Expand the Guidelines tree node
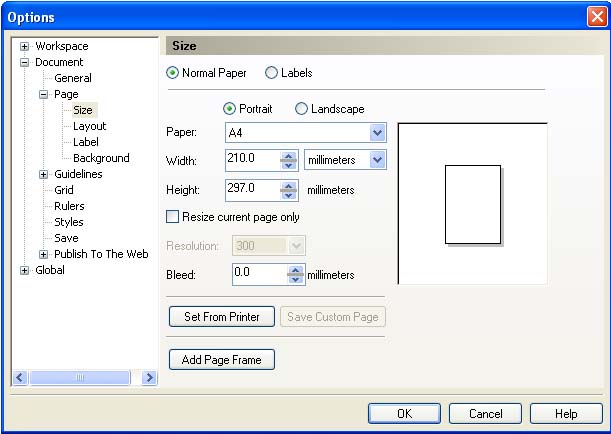Image resolution: width=611 pixels, height=434 pixels. [x=43, y=174]
